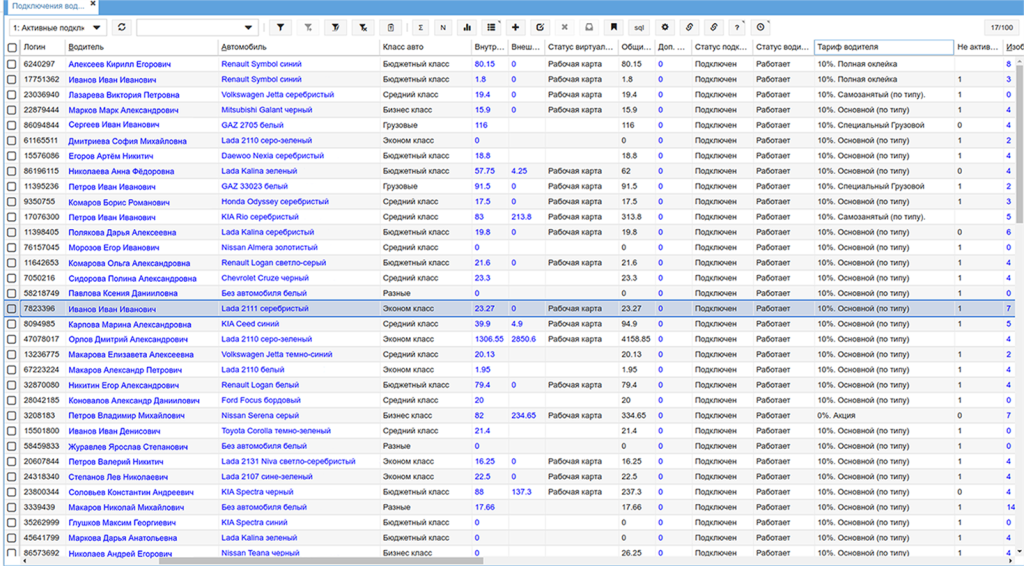
Task: Click the plus icon to add record
Action: coord(515,27)
